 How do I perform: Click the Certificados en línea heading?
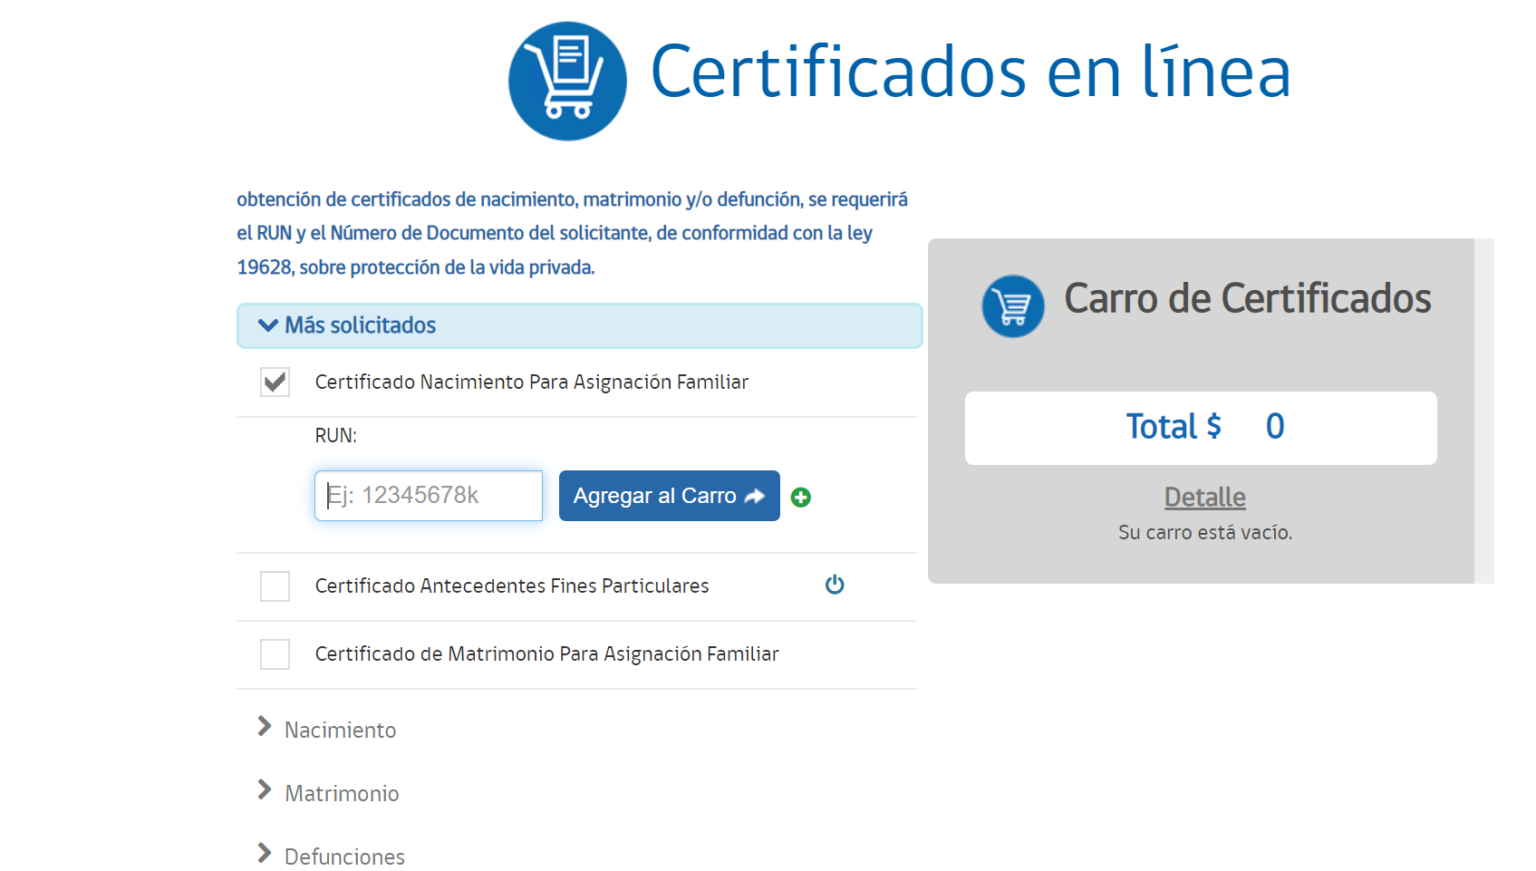coord(971,72)
